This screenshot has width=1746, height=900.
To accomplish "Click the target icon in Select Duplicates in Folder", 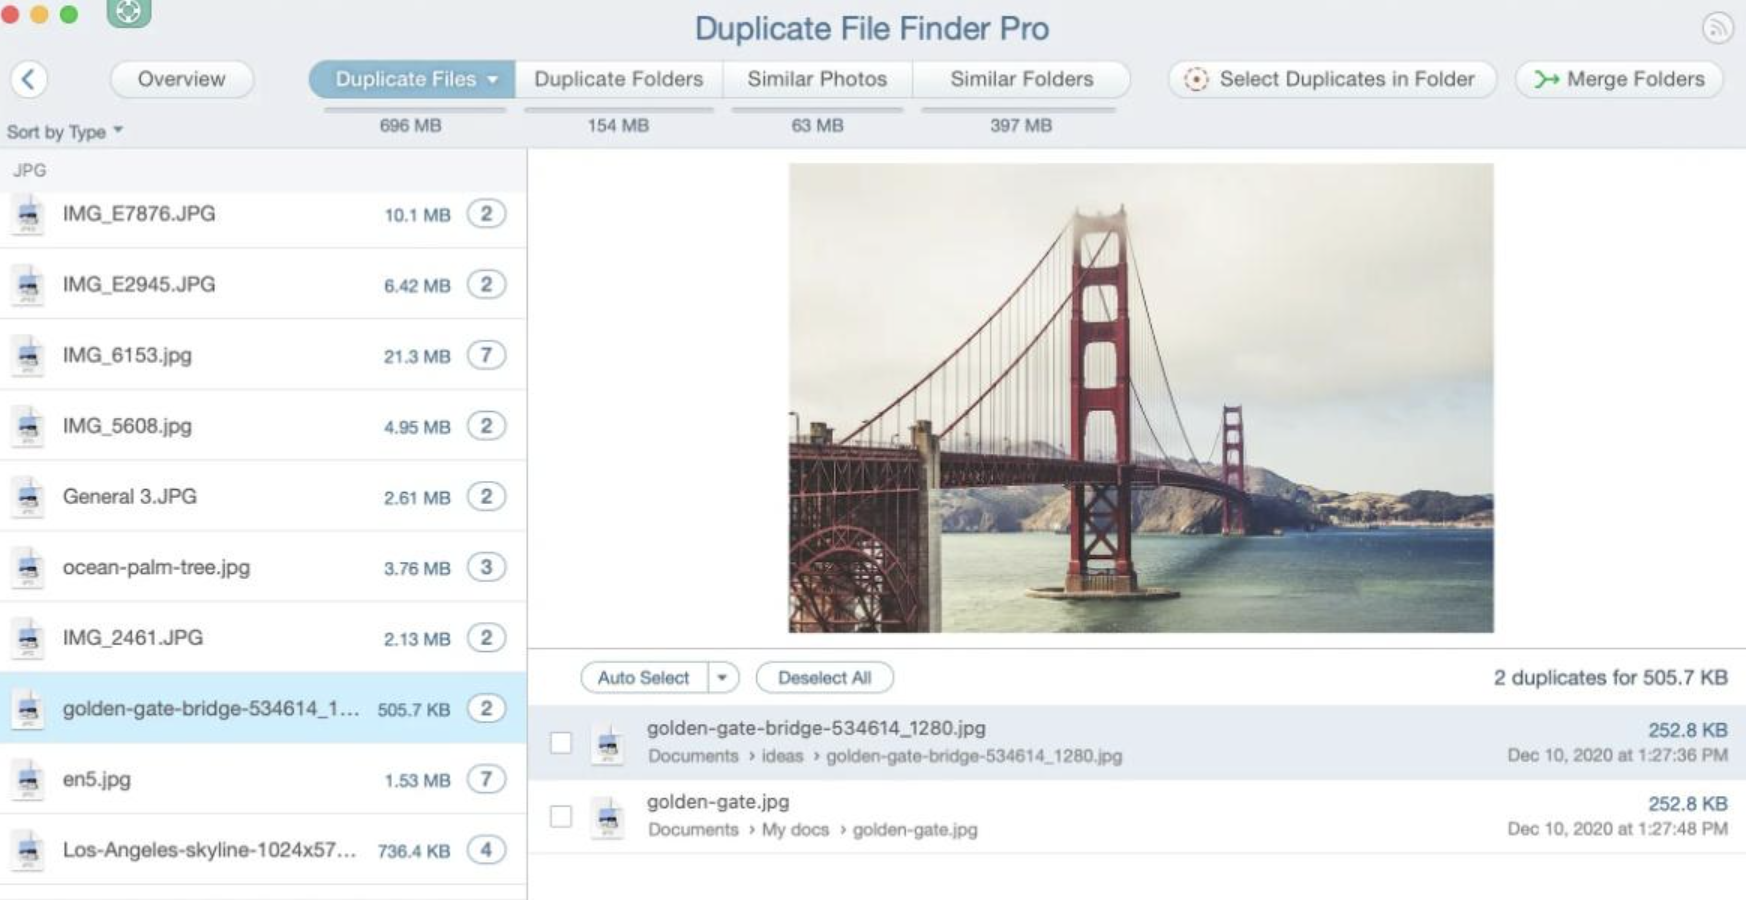I will coord(1196,79).
